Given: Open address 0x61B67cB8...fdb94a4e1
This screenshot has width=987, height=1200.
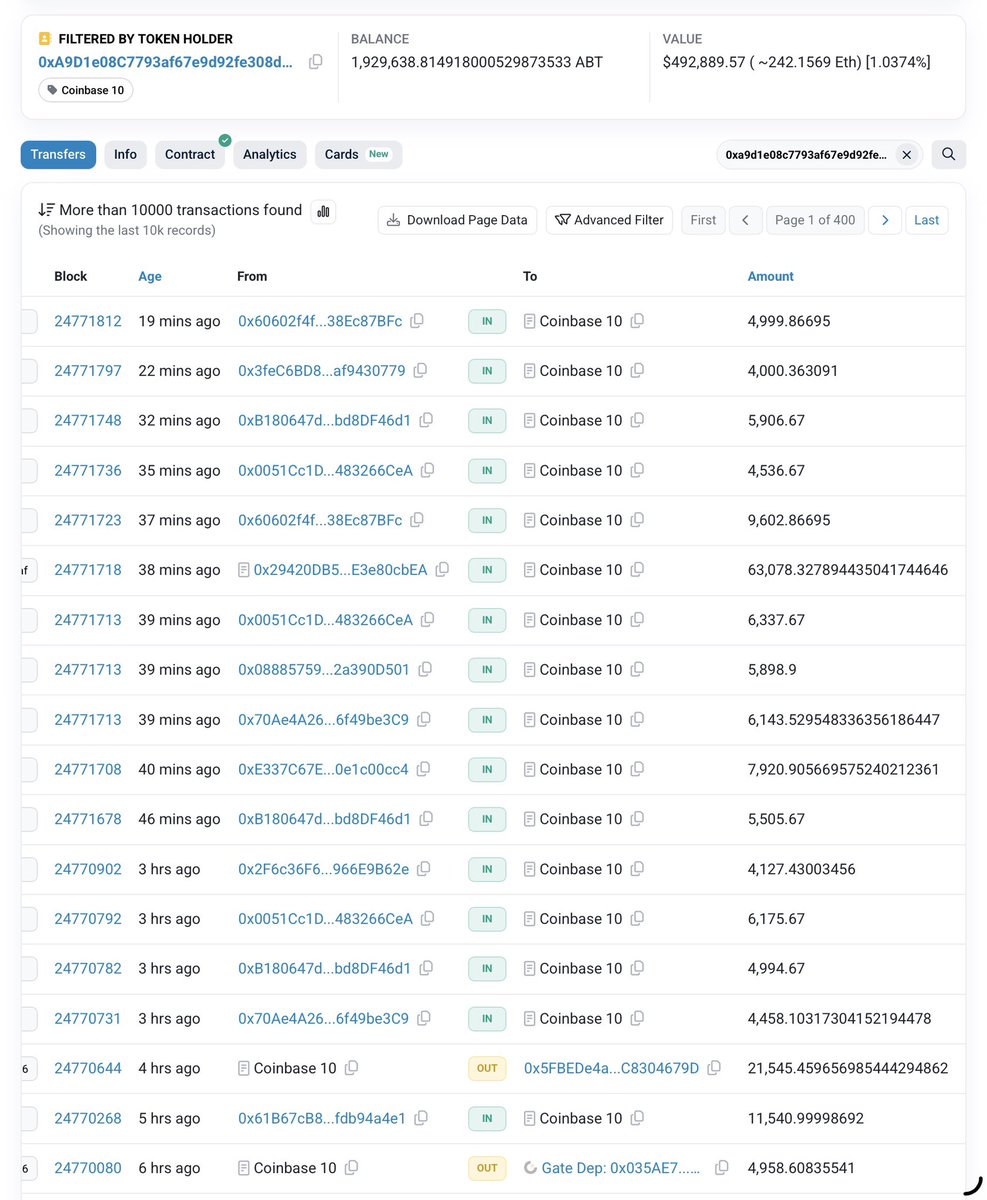Looking at the screenshot, I should coord(322,1118).
